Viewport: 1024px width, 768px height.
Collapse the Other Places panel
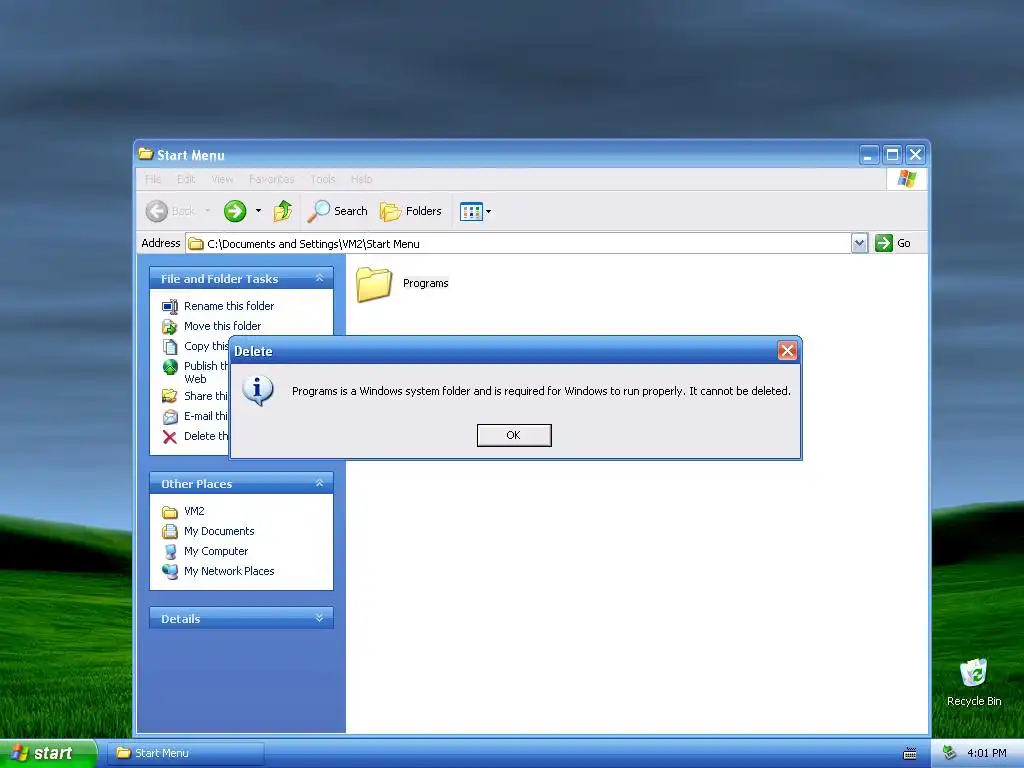pos(319,483)
